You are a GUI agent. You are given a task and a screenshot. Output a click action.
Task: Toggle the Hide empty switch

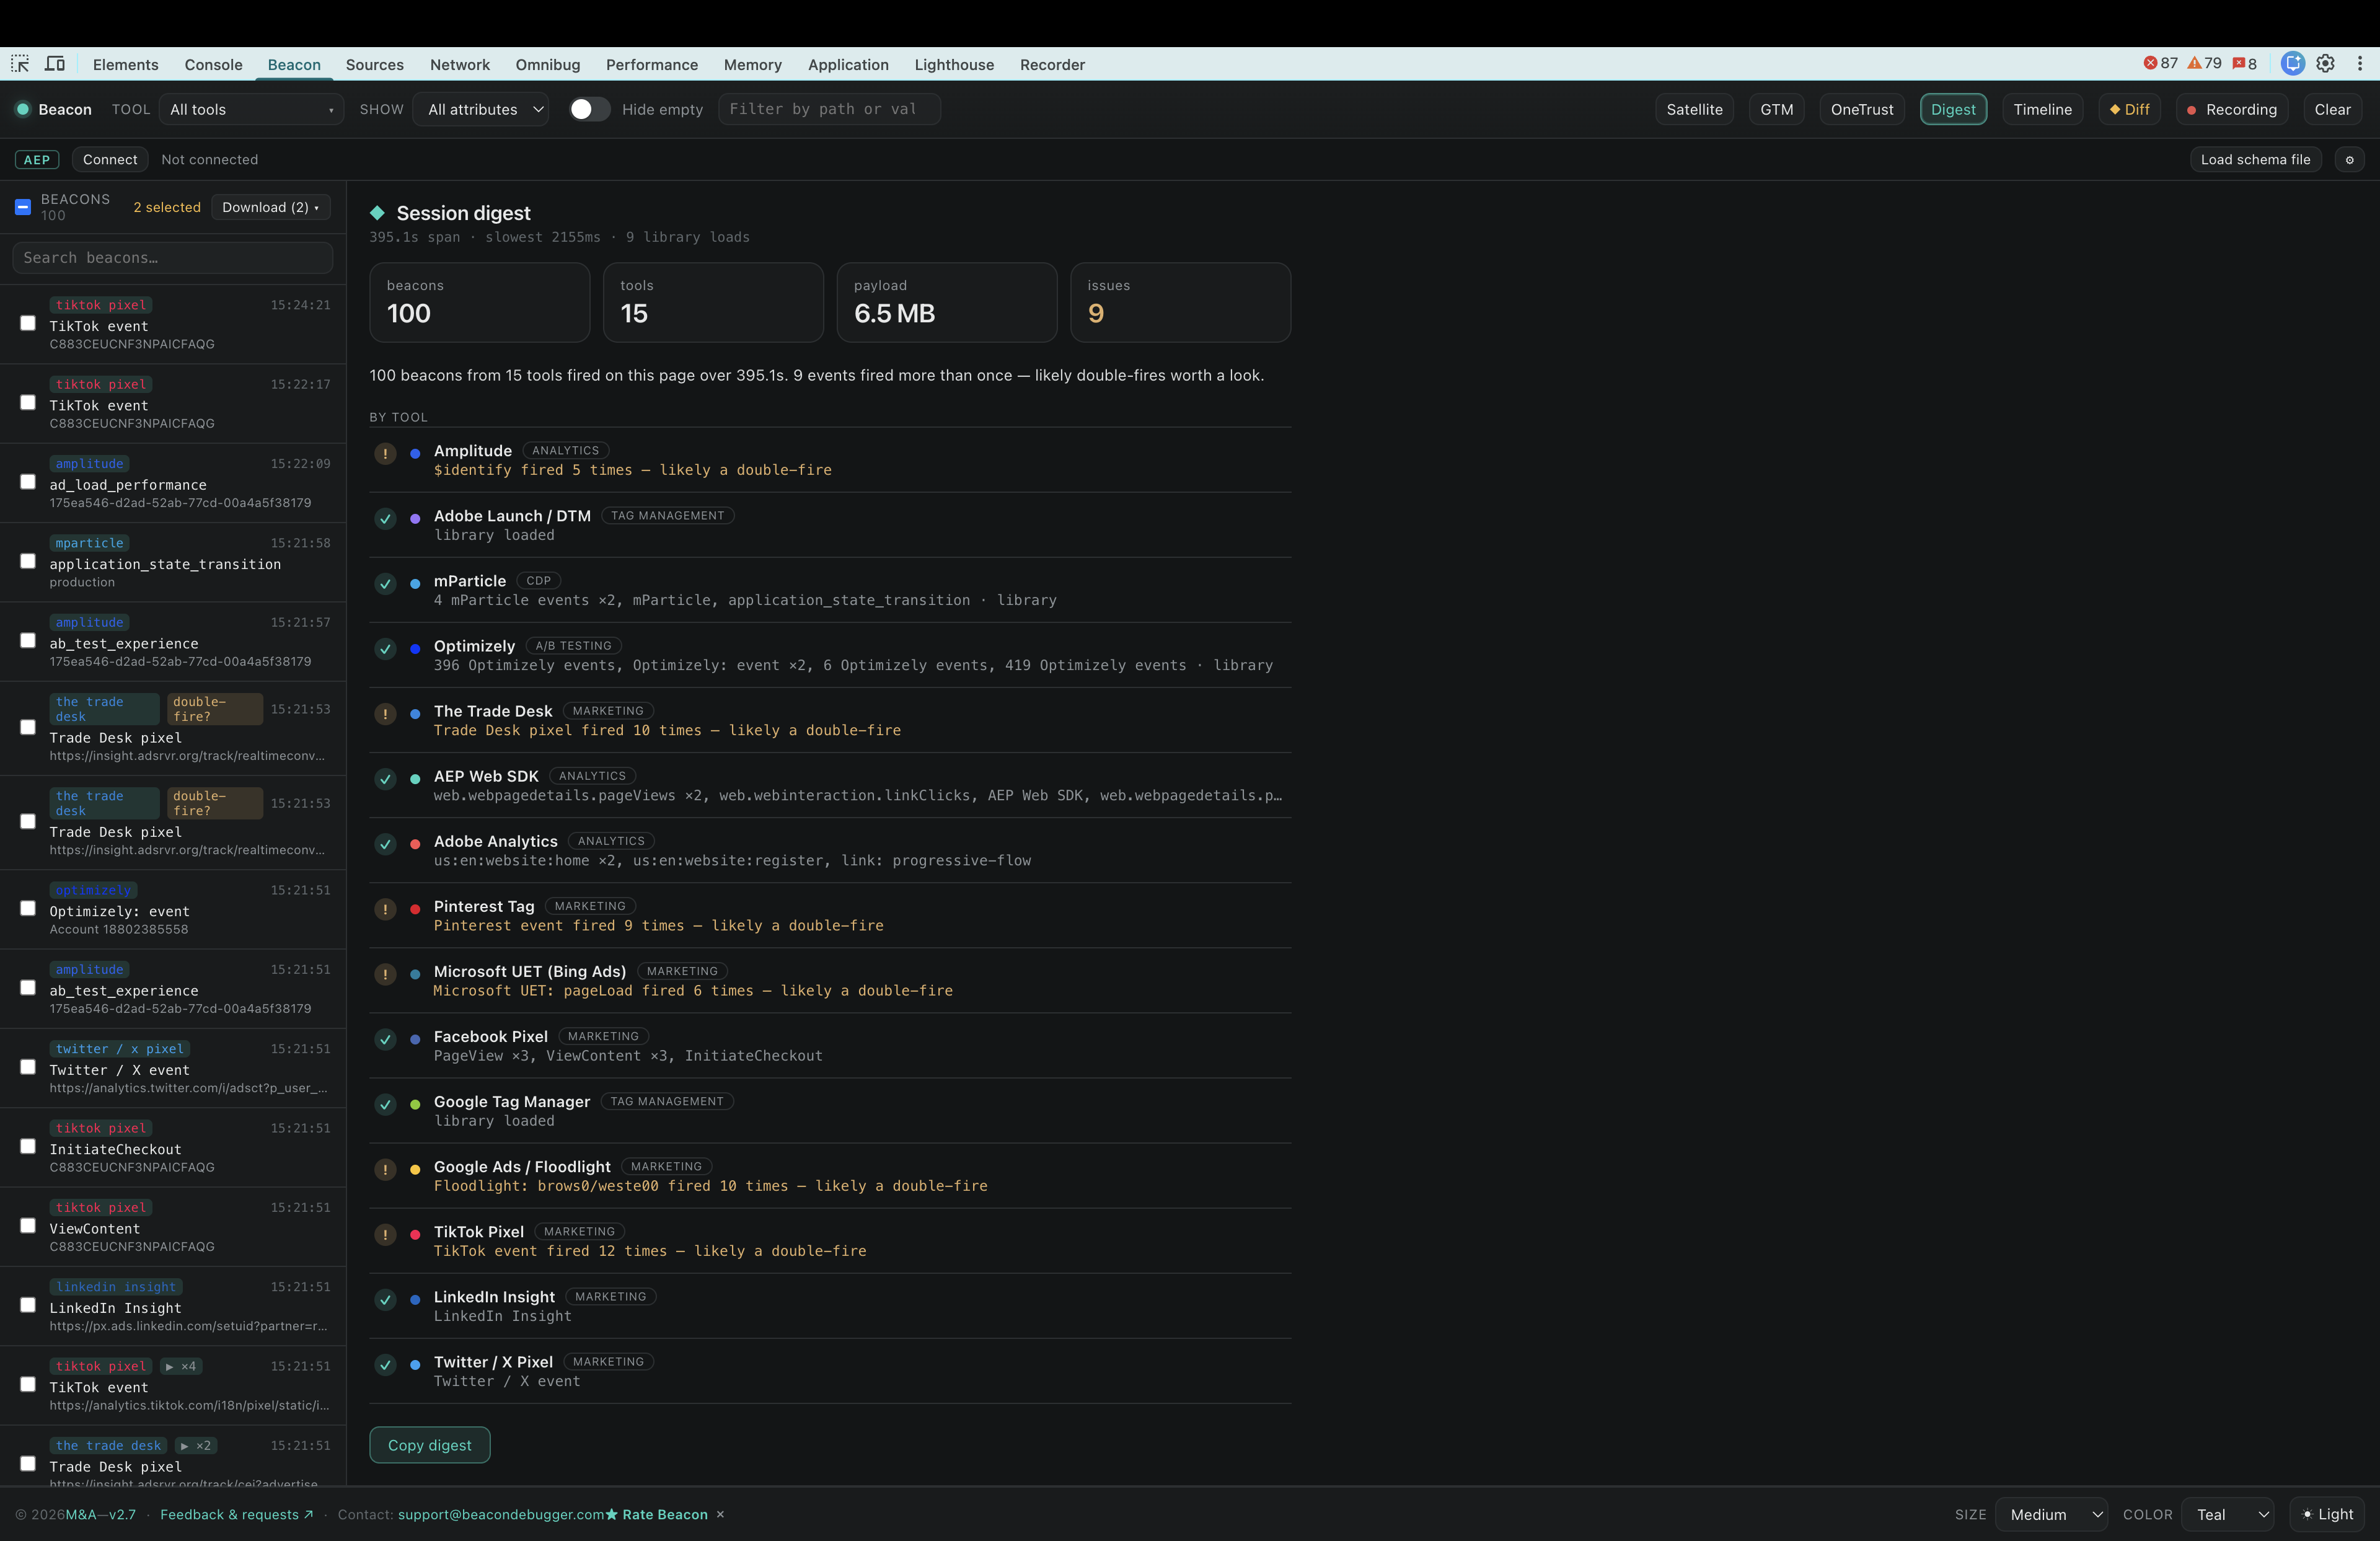coord(589,110)
